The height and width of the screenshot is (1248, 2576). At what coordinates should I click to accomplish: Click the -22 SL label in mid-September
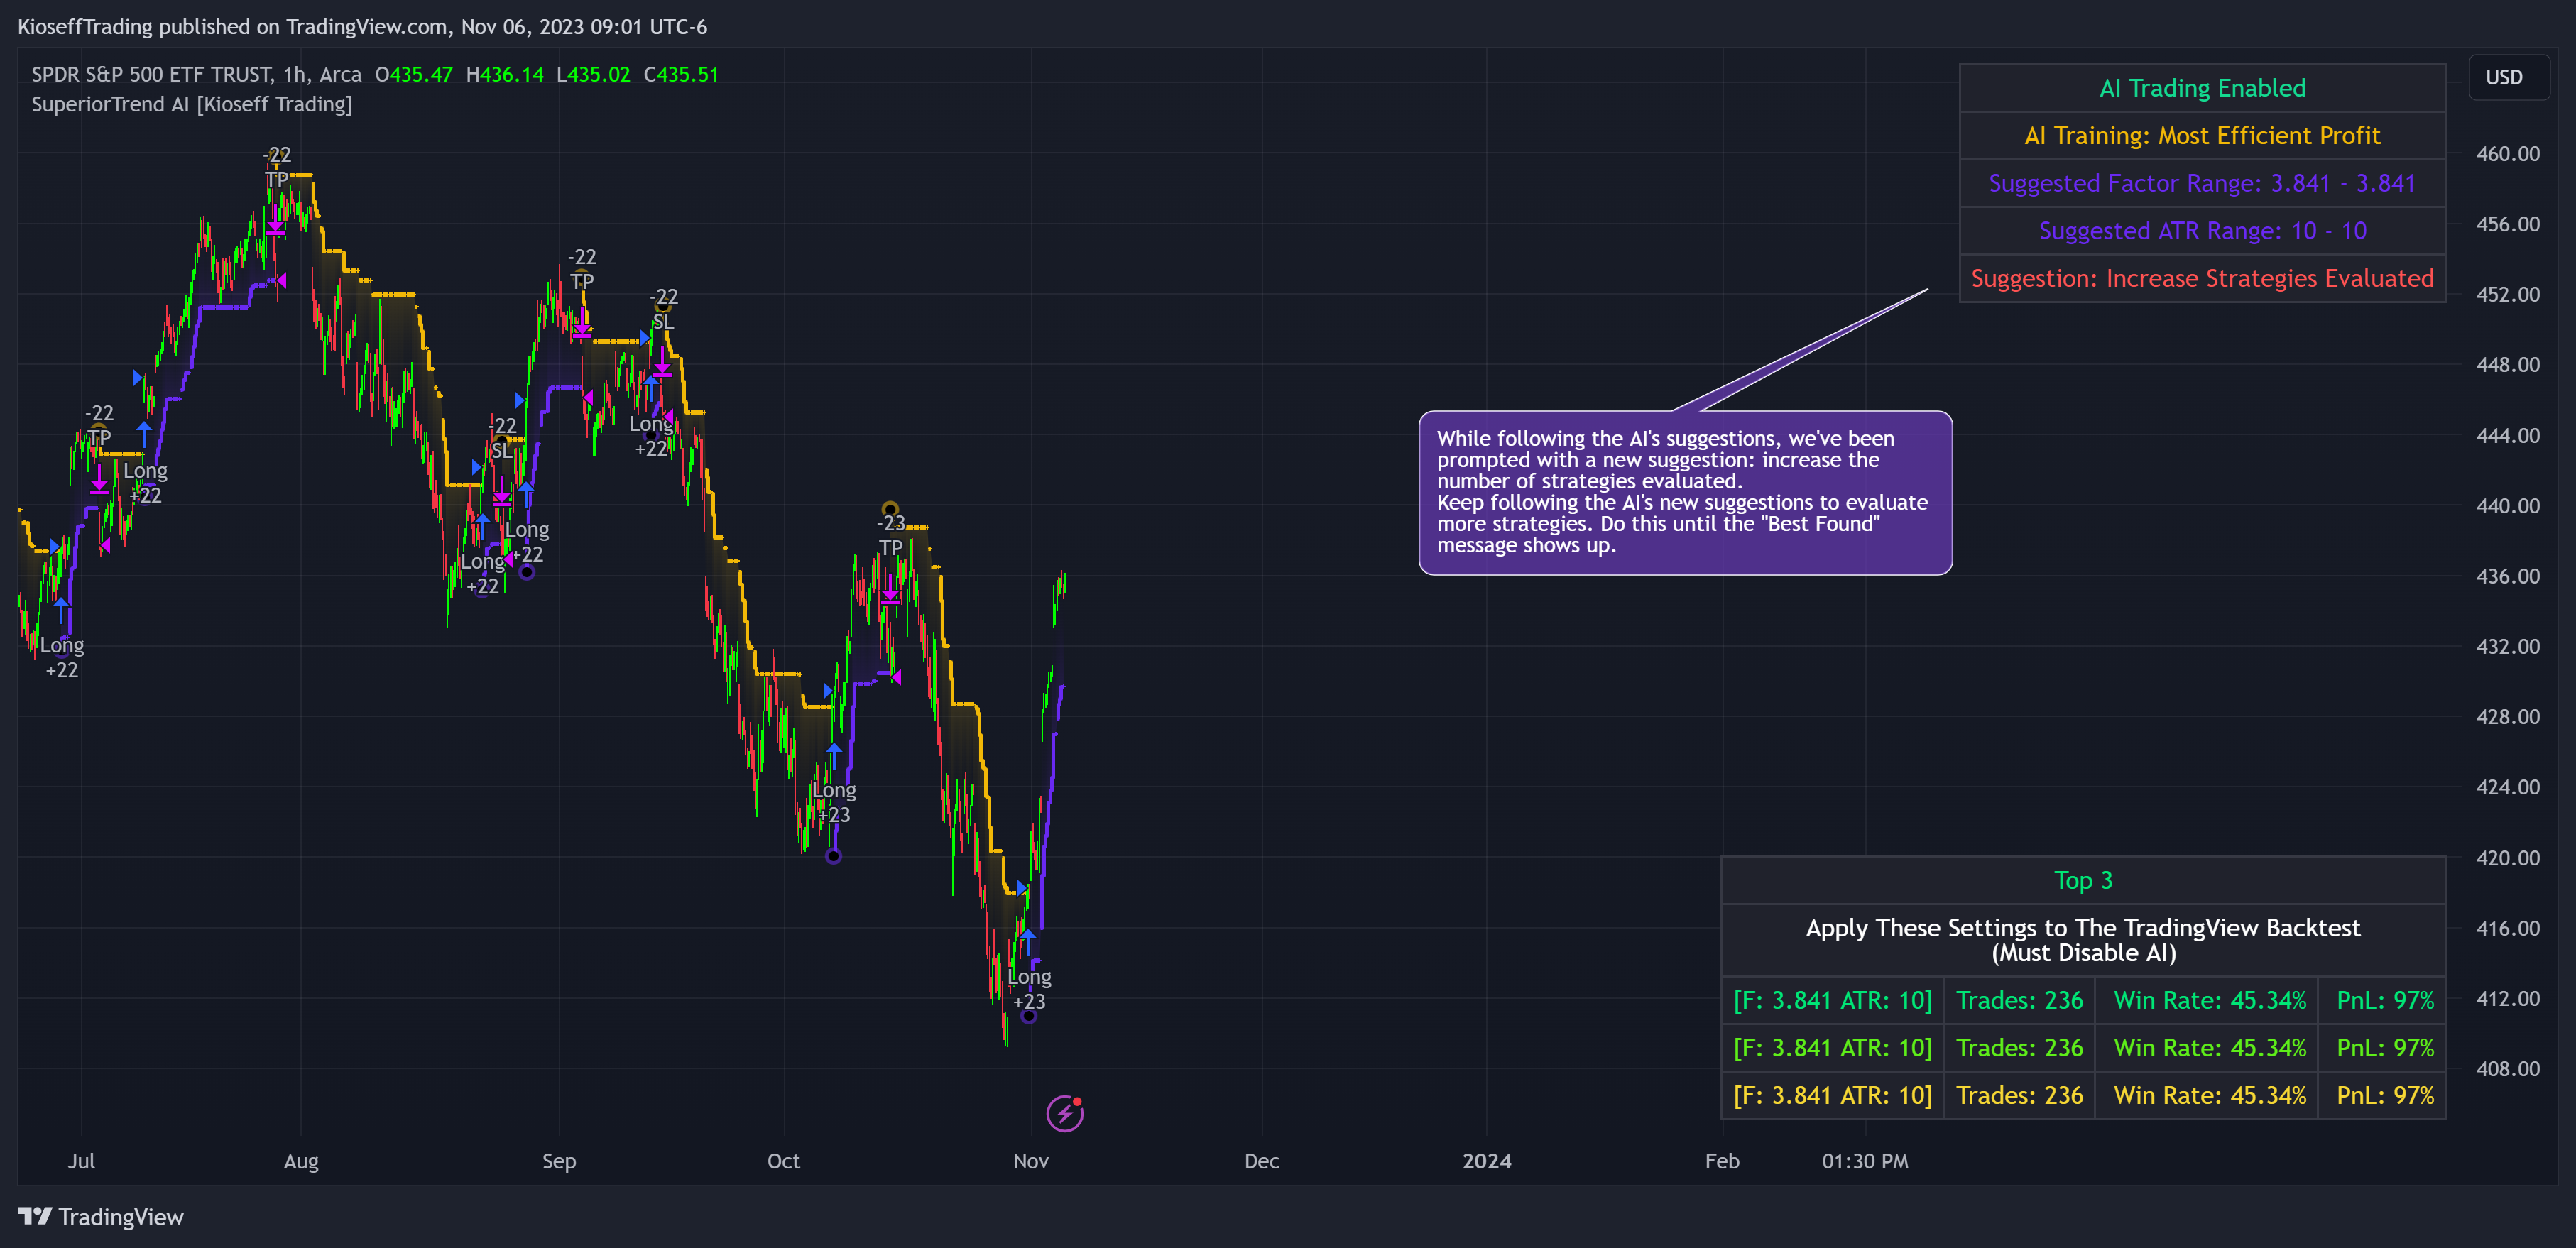(x=663, y=309)
